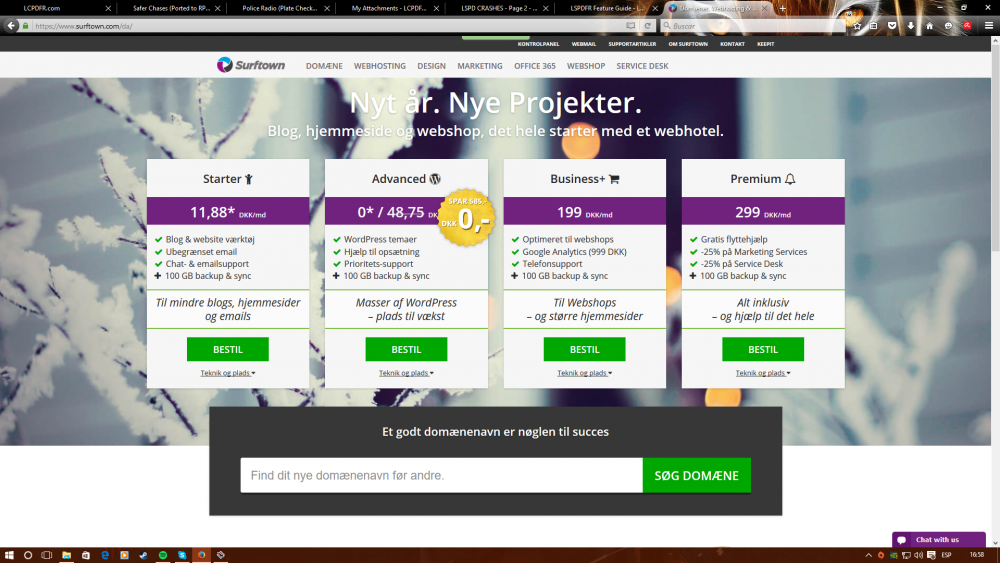Reload the page with the refresh icon
This screenshot has width=1000, height=563.
click(647, 26)
